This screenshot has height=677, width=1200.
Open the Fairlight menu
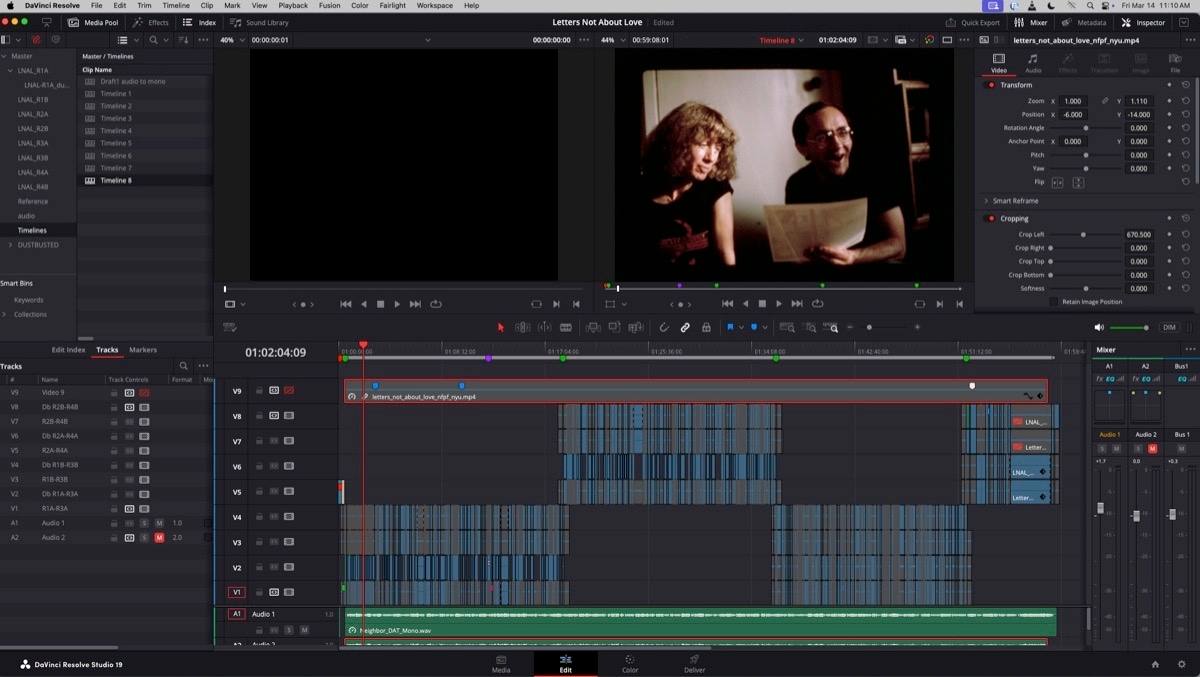(x=393, y=5)
